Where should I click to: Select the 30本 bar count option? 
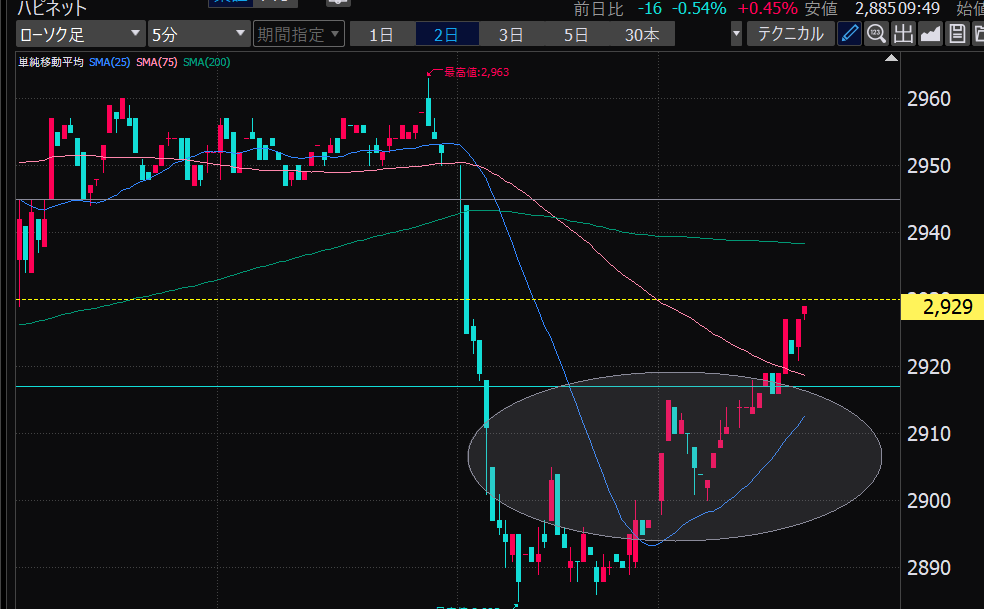(642, 34)
